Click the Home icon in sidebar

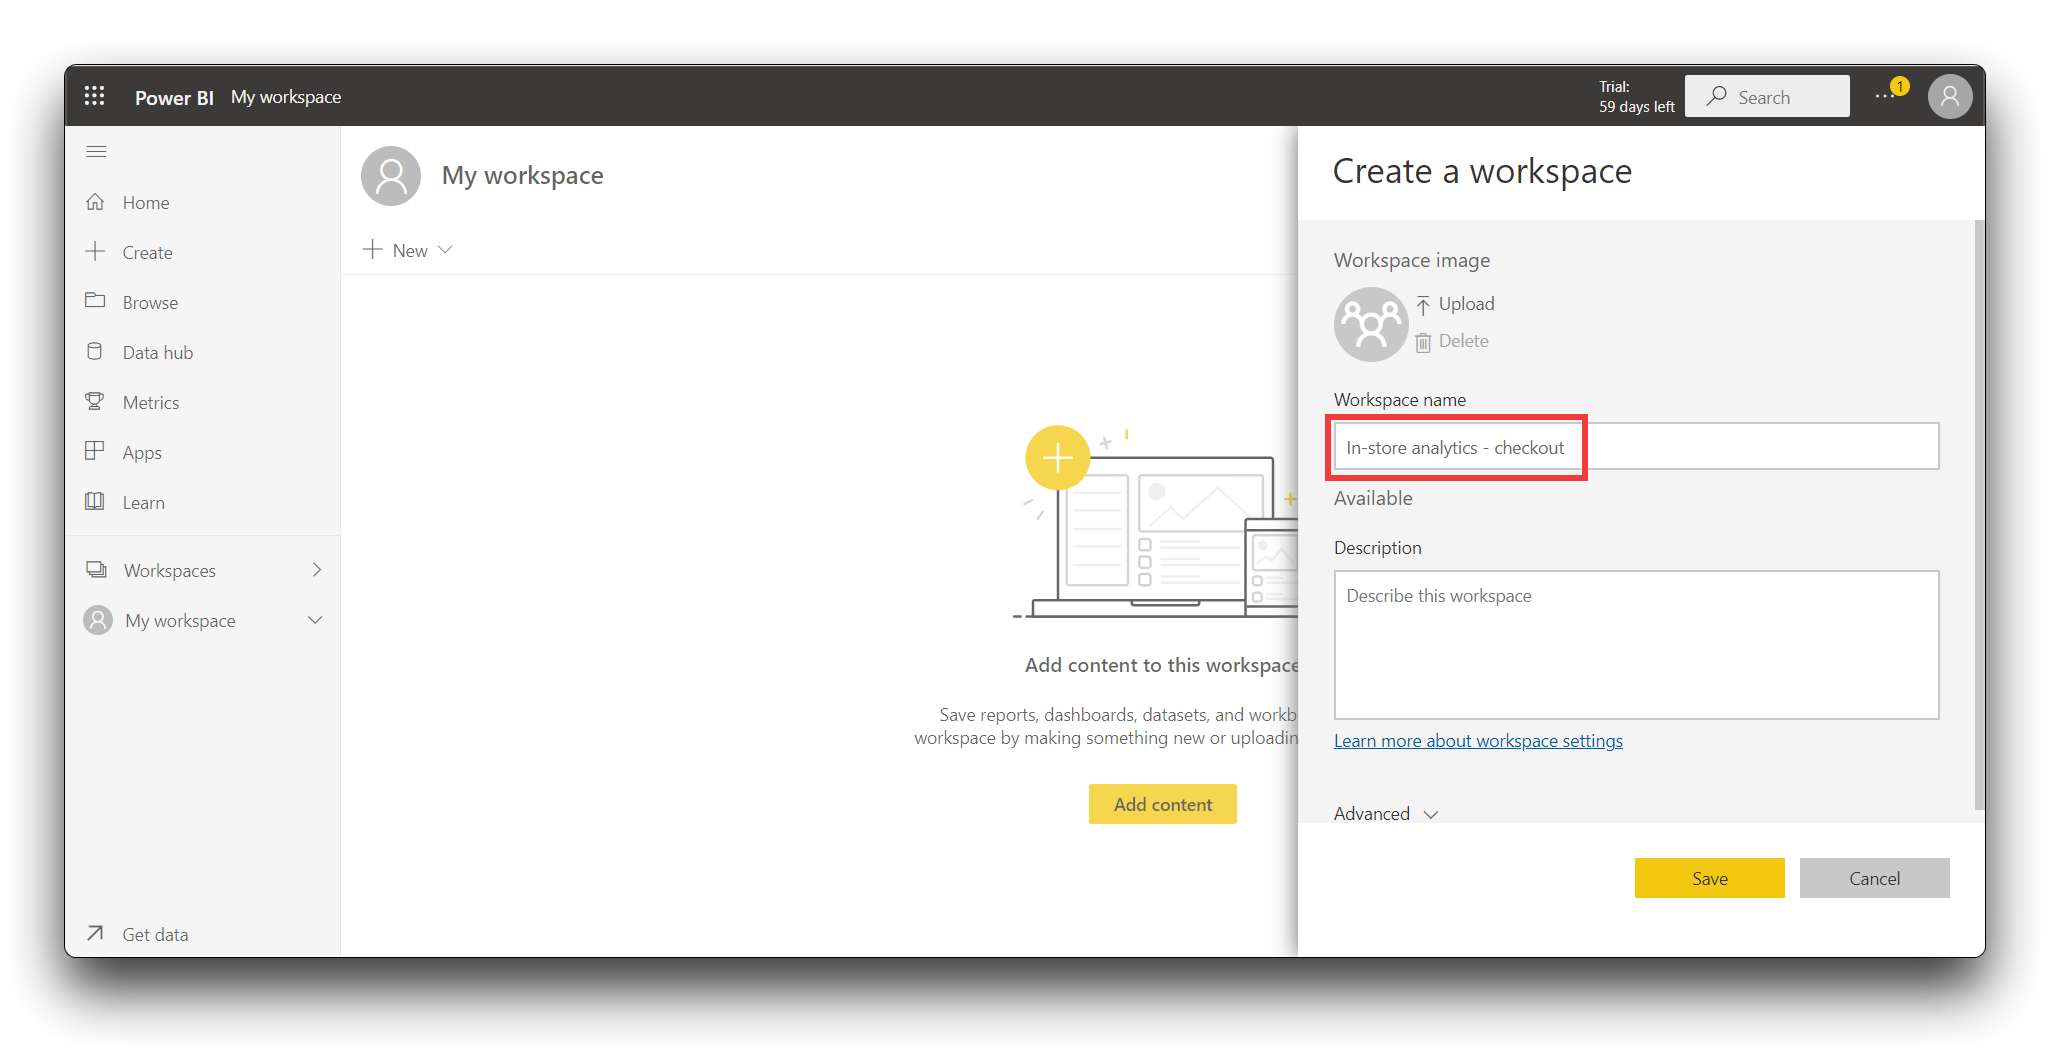(95, 202)
